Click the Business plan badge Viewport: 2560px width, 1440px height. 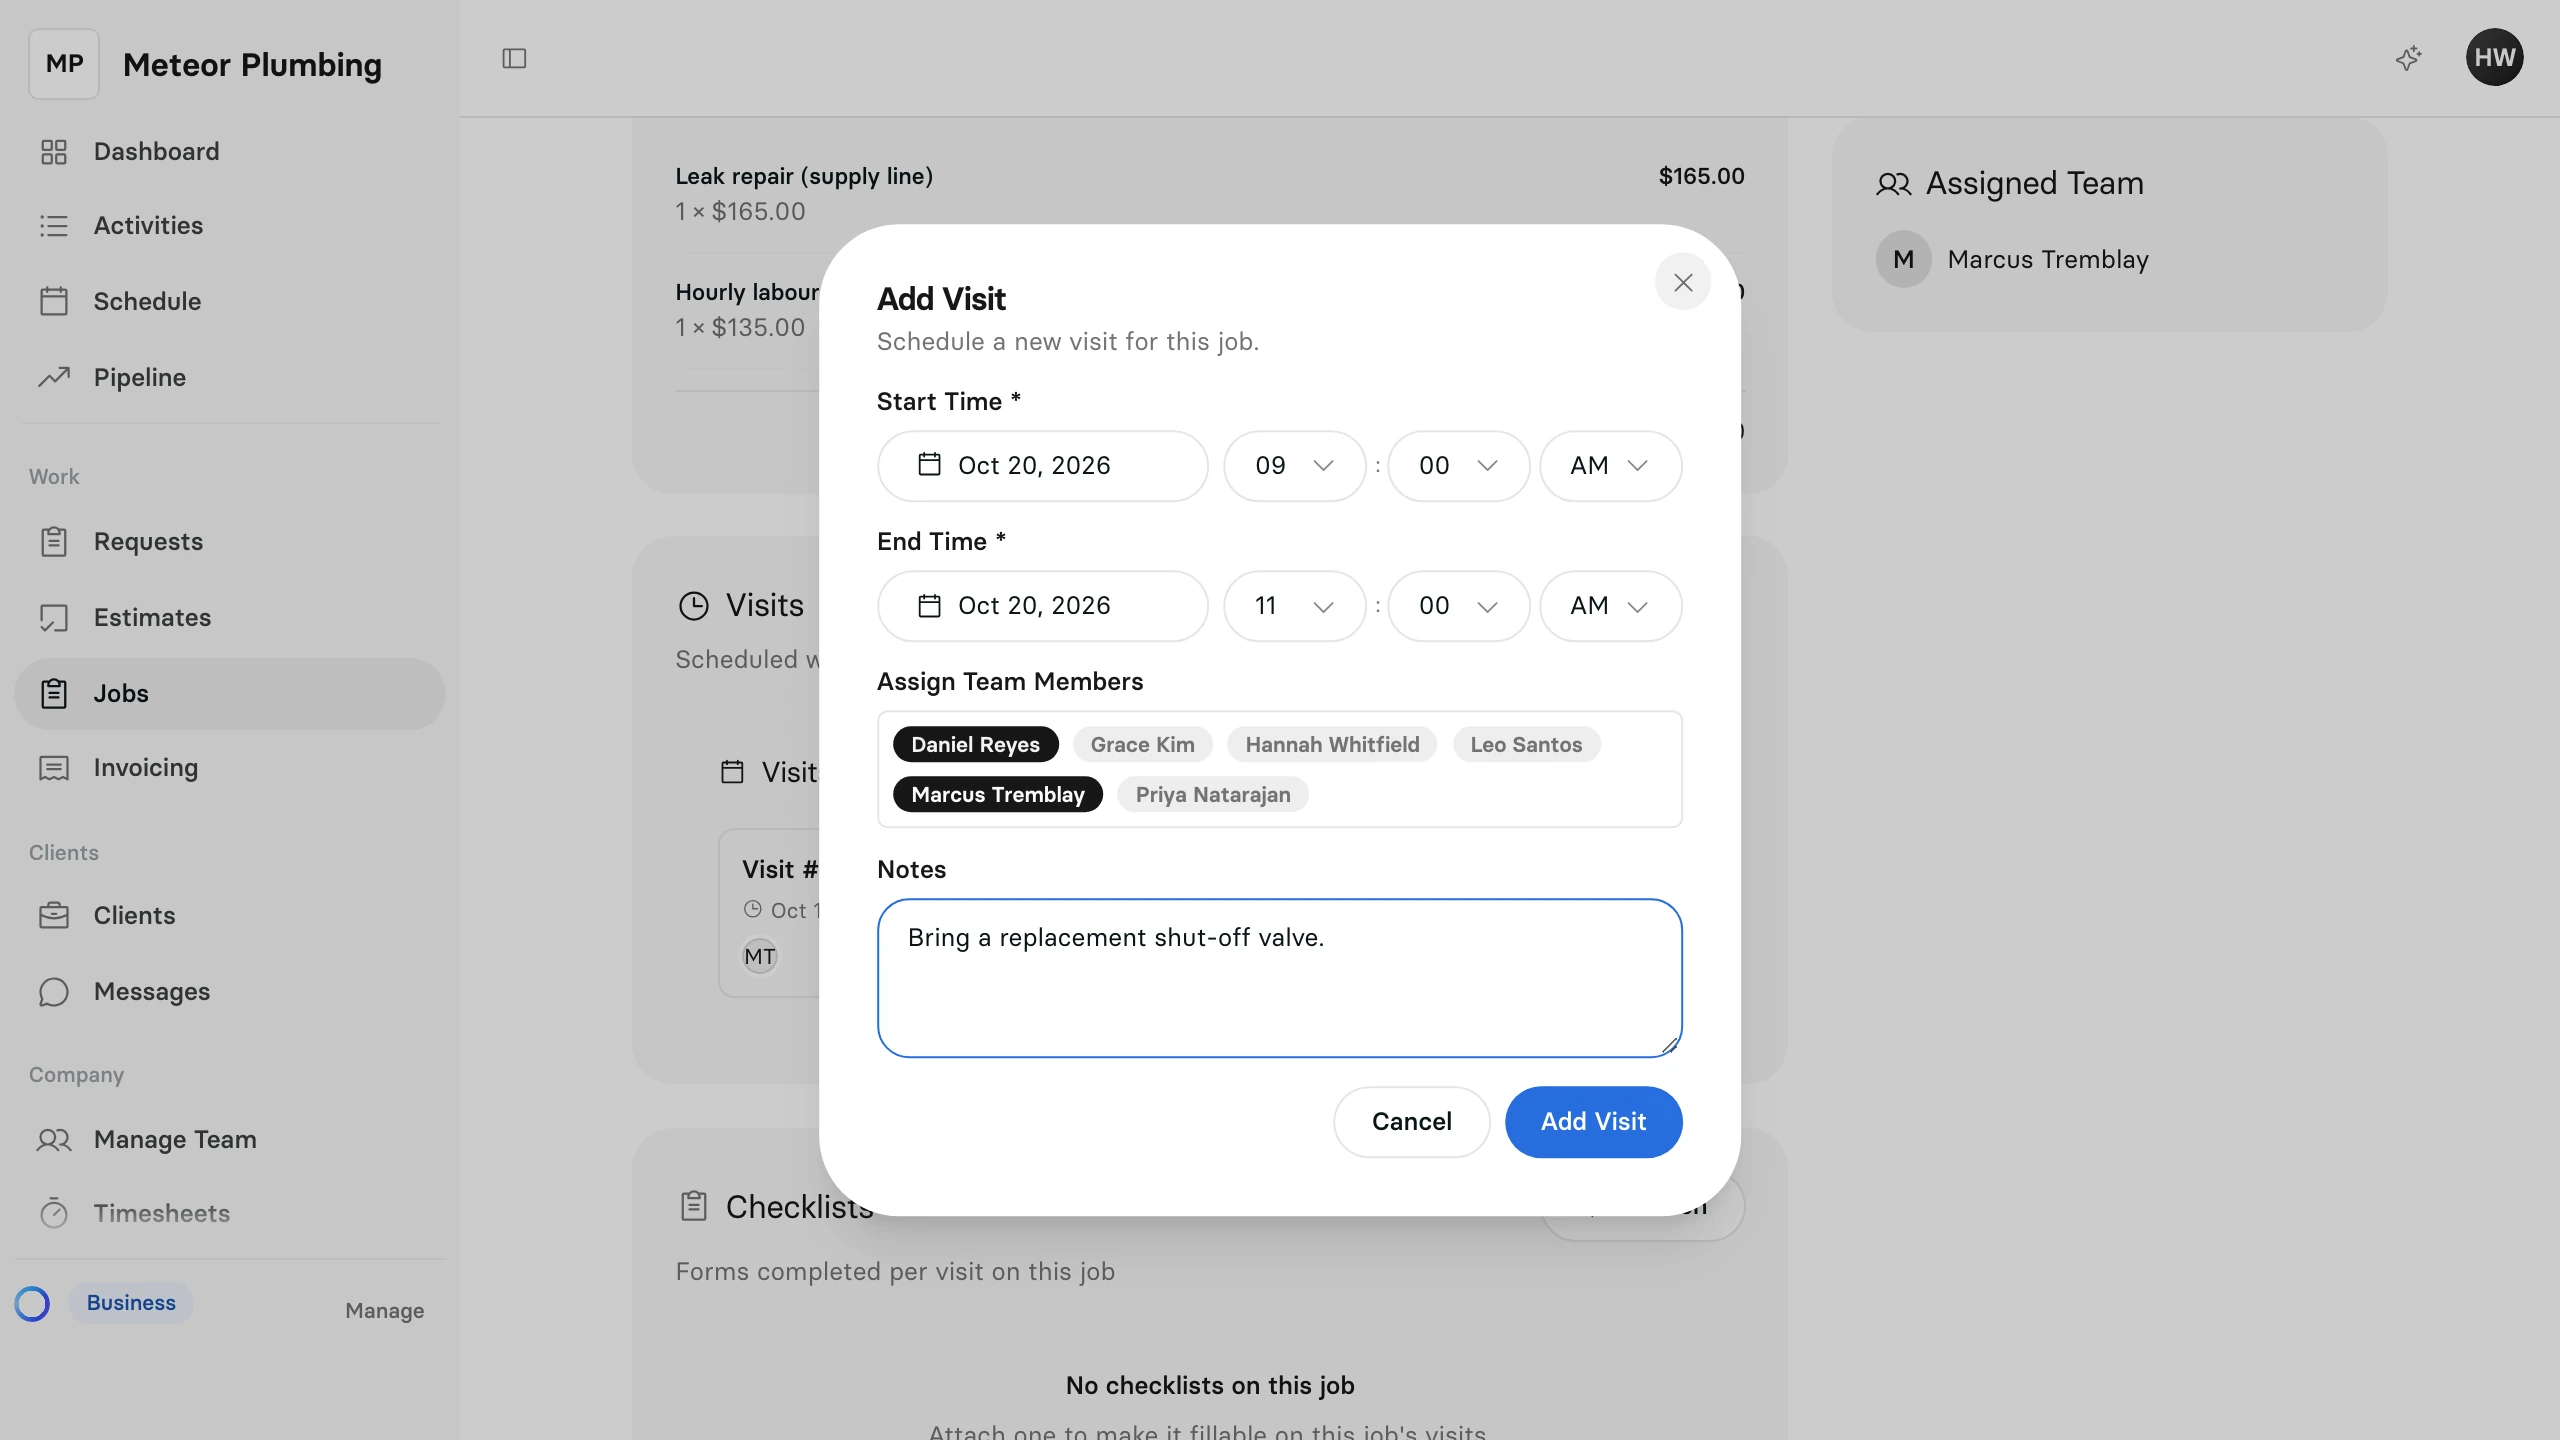pos(131,1303)
